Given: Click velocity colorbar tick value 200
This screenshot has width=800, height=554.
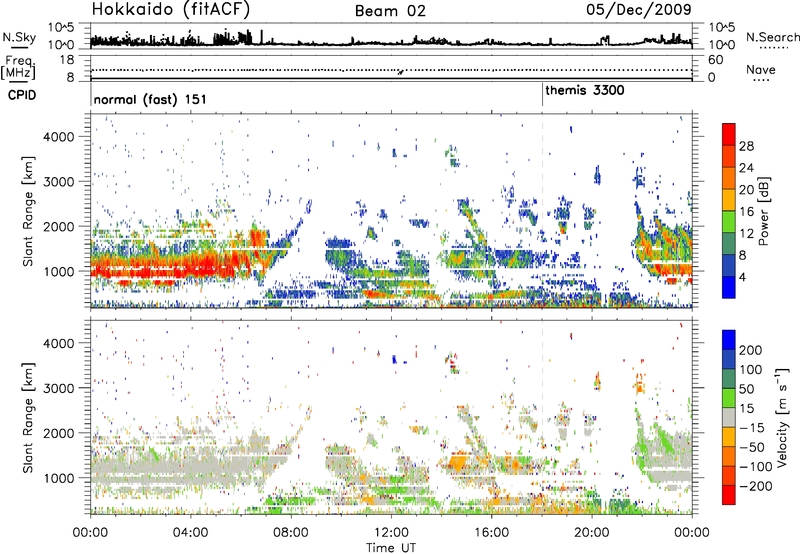Looking at the screenshot, I should 751,350.
